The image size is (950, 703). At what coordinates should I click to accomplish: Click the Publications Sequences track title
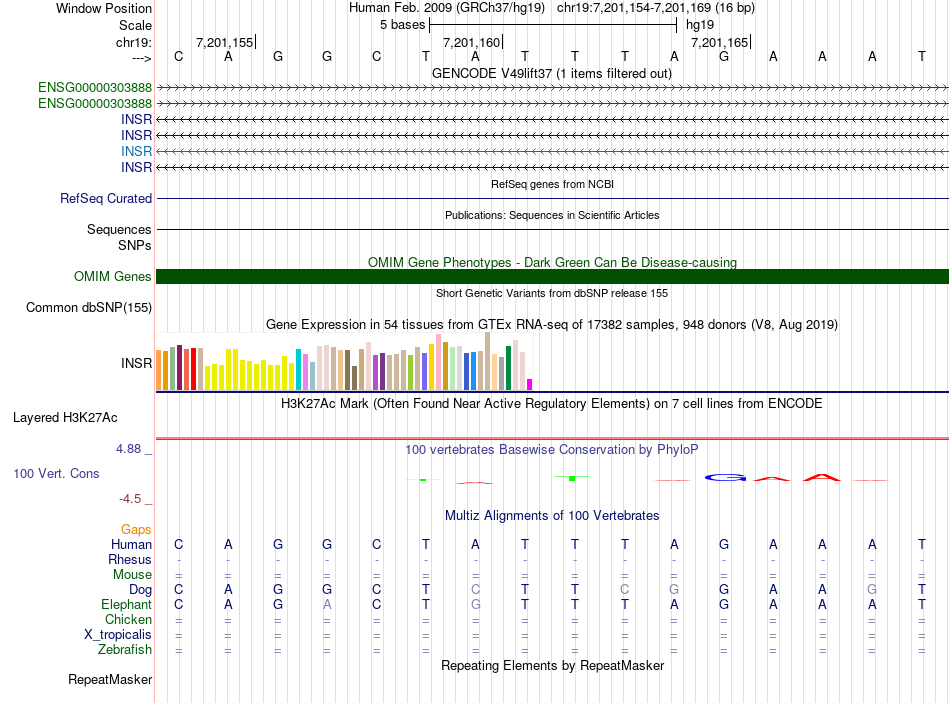552,215
